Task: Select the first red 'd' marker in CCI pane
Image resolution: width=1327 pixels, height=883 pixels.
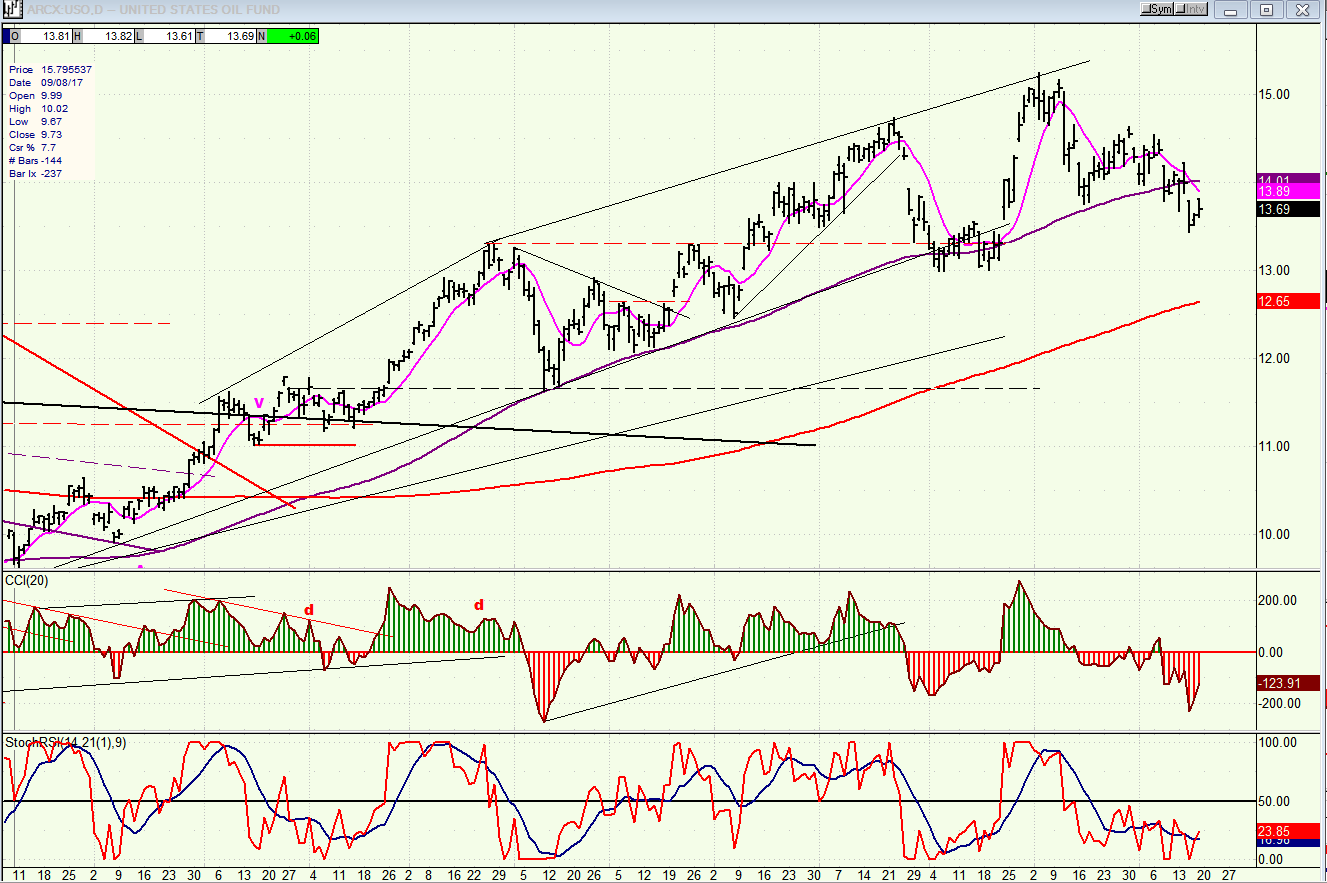Action: click(x=309, y=609)
